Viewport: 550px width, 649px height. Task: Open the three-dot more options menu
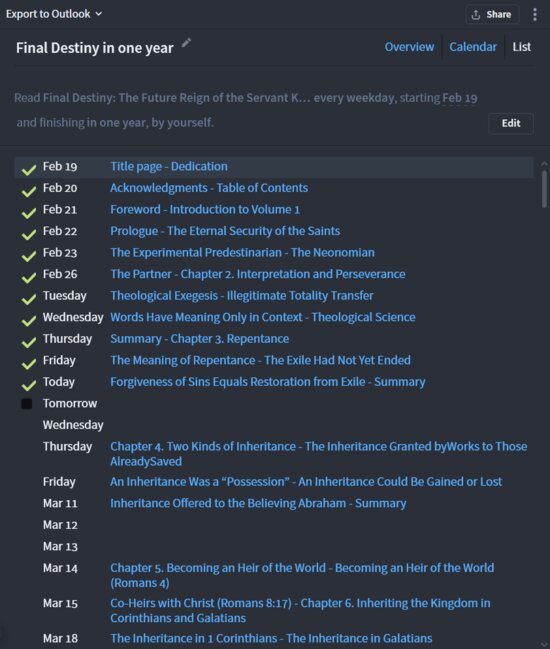[535, 14]
